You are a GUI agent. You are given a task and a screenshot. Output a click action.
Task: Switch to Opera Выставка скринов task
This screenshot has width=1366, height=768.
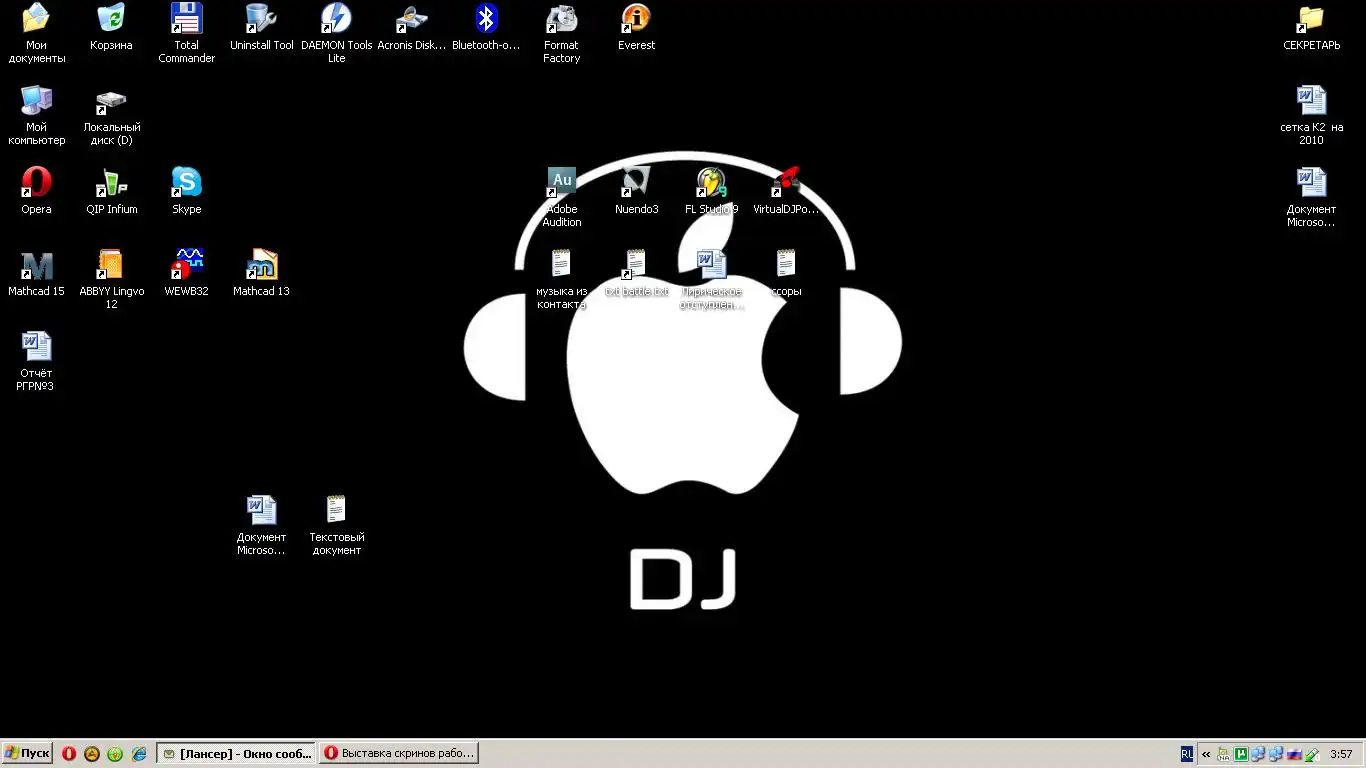pyautogui.click(x=399, y=754)
